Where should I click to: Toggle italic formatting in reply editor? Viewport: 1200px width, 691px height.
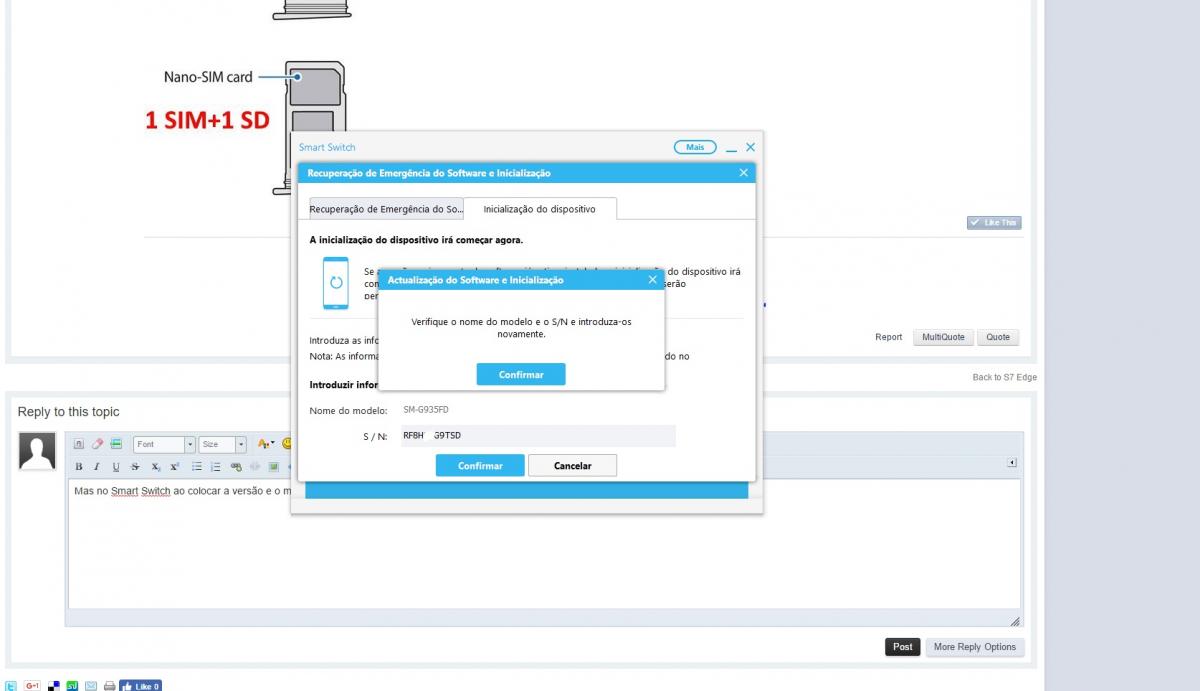tap(97, 467)
